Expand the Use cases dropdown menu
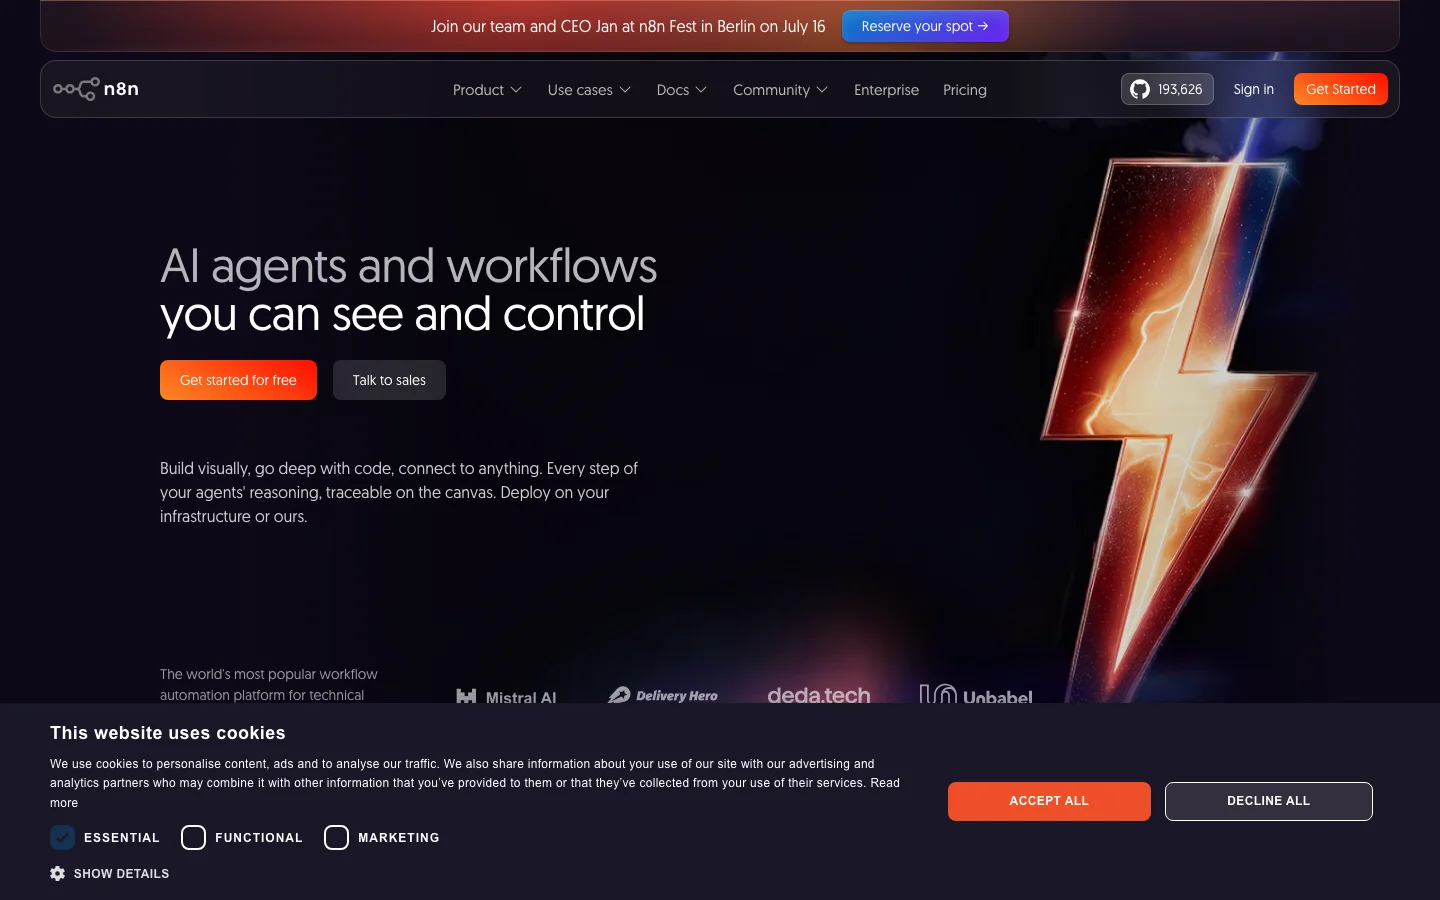This screenshot has width=1440, height=900. [x=589, y=90]
